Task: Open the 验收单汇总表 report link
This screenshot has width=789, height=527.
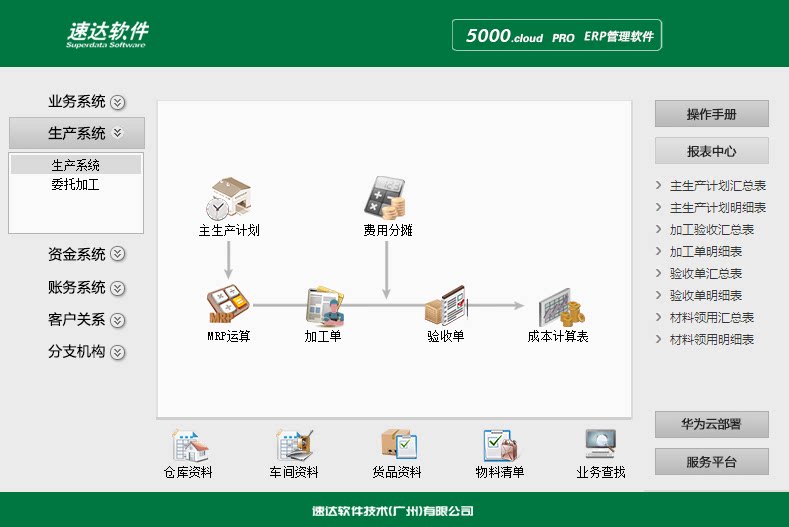Action: coord(705,273)
